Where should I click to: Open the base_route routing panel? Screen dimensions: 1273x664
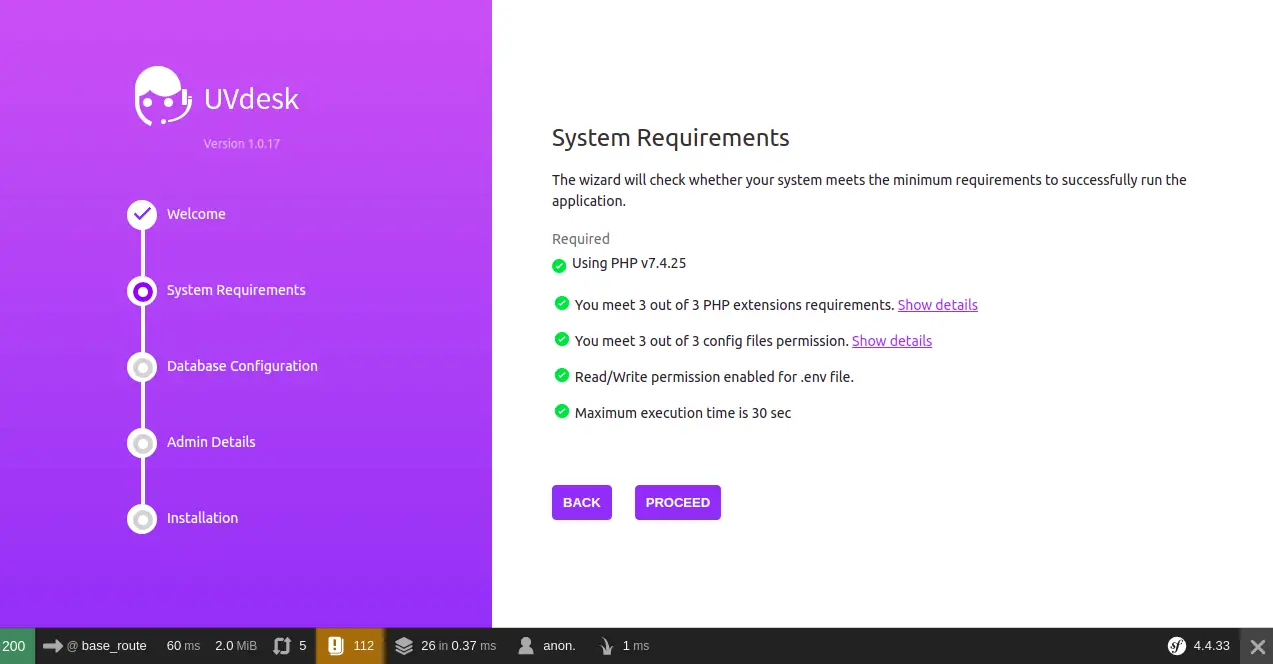(x=95, y=646)
